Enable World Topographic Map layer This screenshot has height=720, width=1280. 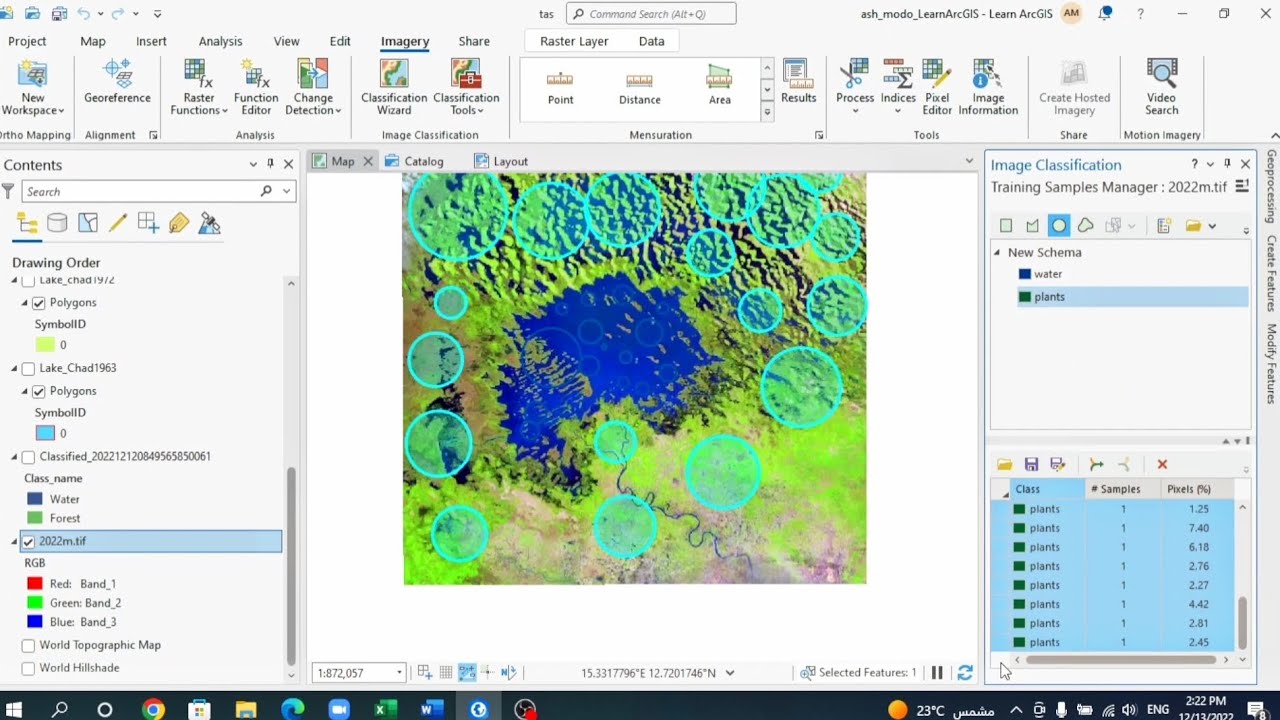click(x=28, y=646)
